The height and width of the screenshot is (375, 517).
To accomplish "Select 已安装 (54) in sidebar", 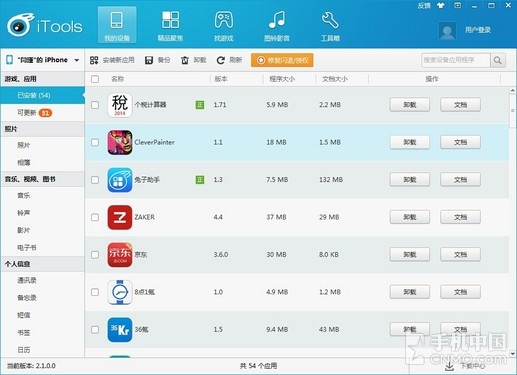I will coord(43,95).
